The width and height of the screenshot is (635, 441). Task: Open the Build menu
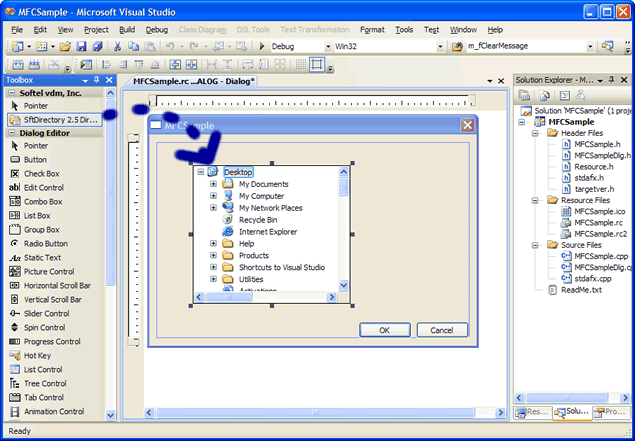tap(126, 30)
